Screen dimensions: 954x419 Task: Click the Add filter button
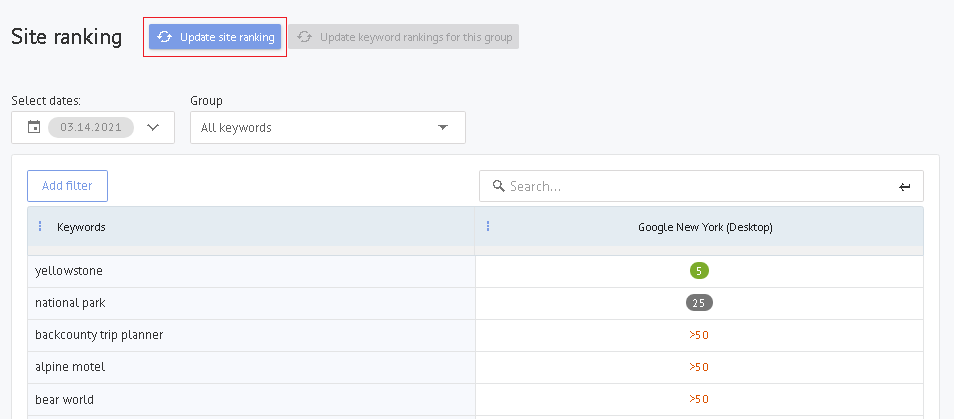(67, 186)
